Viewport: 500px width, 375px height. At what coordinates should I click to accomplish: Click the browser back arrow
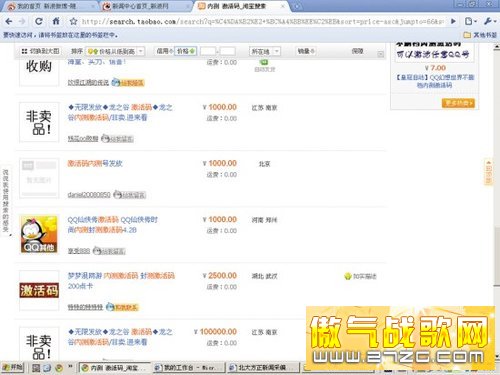(x=9, y=22)
